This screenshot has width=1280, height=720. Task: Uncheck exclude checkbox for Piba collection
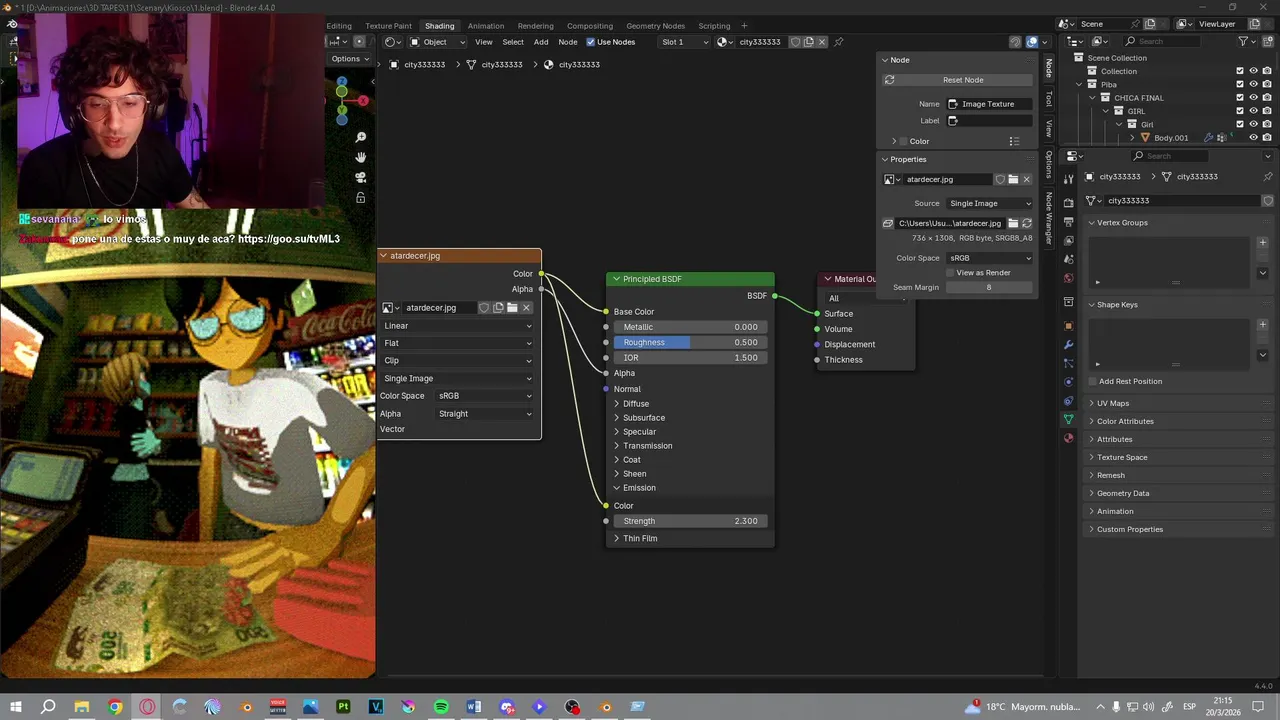[x=1240, y=84]
